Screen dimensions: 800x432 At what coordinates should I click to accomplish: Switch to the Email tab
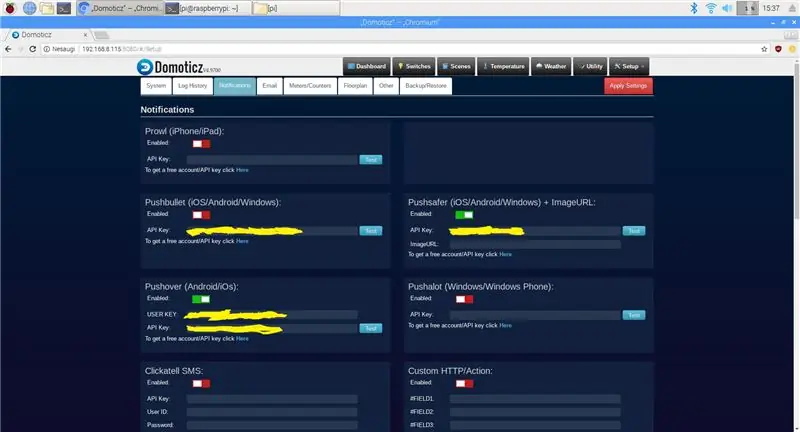269,86
